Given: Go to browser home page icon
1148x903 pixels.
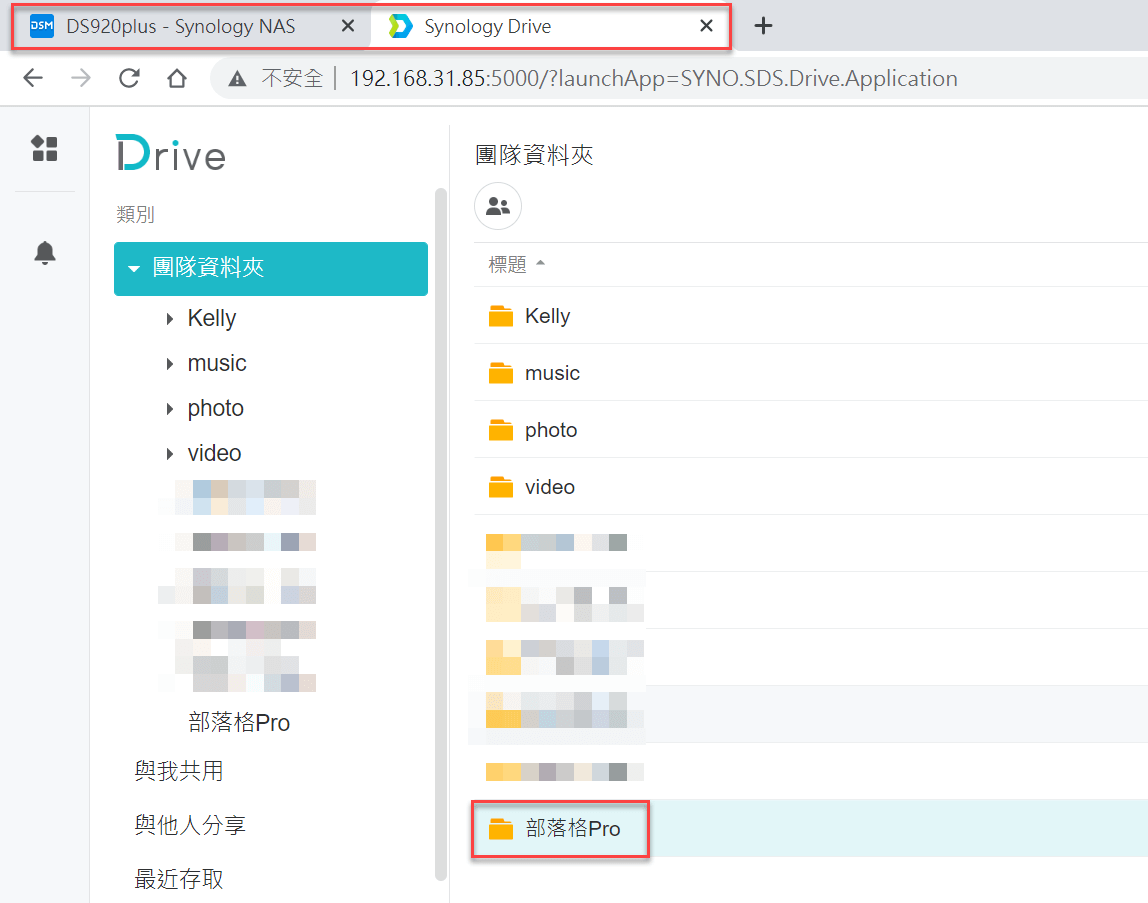Looking at the screenshot, I should pyautogui.click(x=176, y=78).
